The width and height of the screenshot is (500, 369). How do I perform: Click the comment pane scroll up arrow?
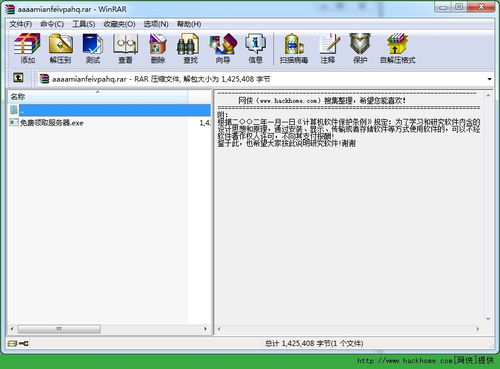point(488,95)
